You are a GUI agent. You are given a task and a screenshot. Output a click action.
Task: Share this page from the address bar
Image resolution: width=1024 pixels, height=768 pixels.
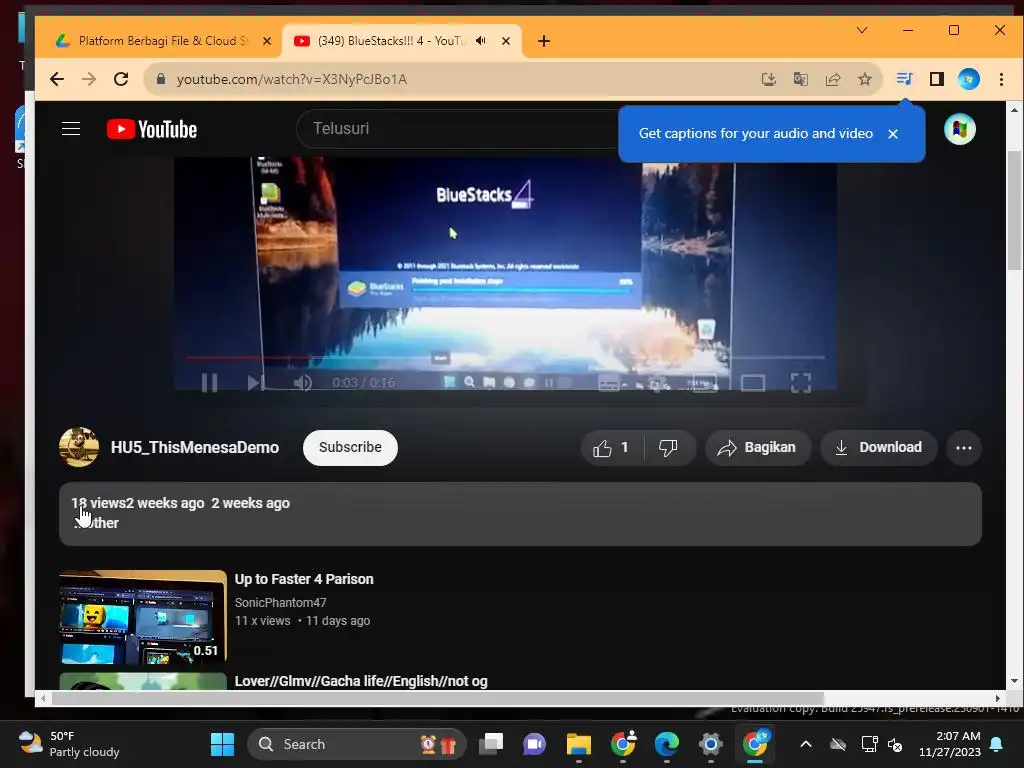(x=833, y=79)
